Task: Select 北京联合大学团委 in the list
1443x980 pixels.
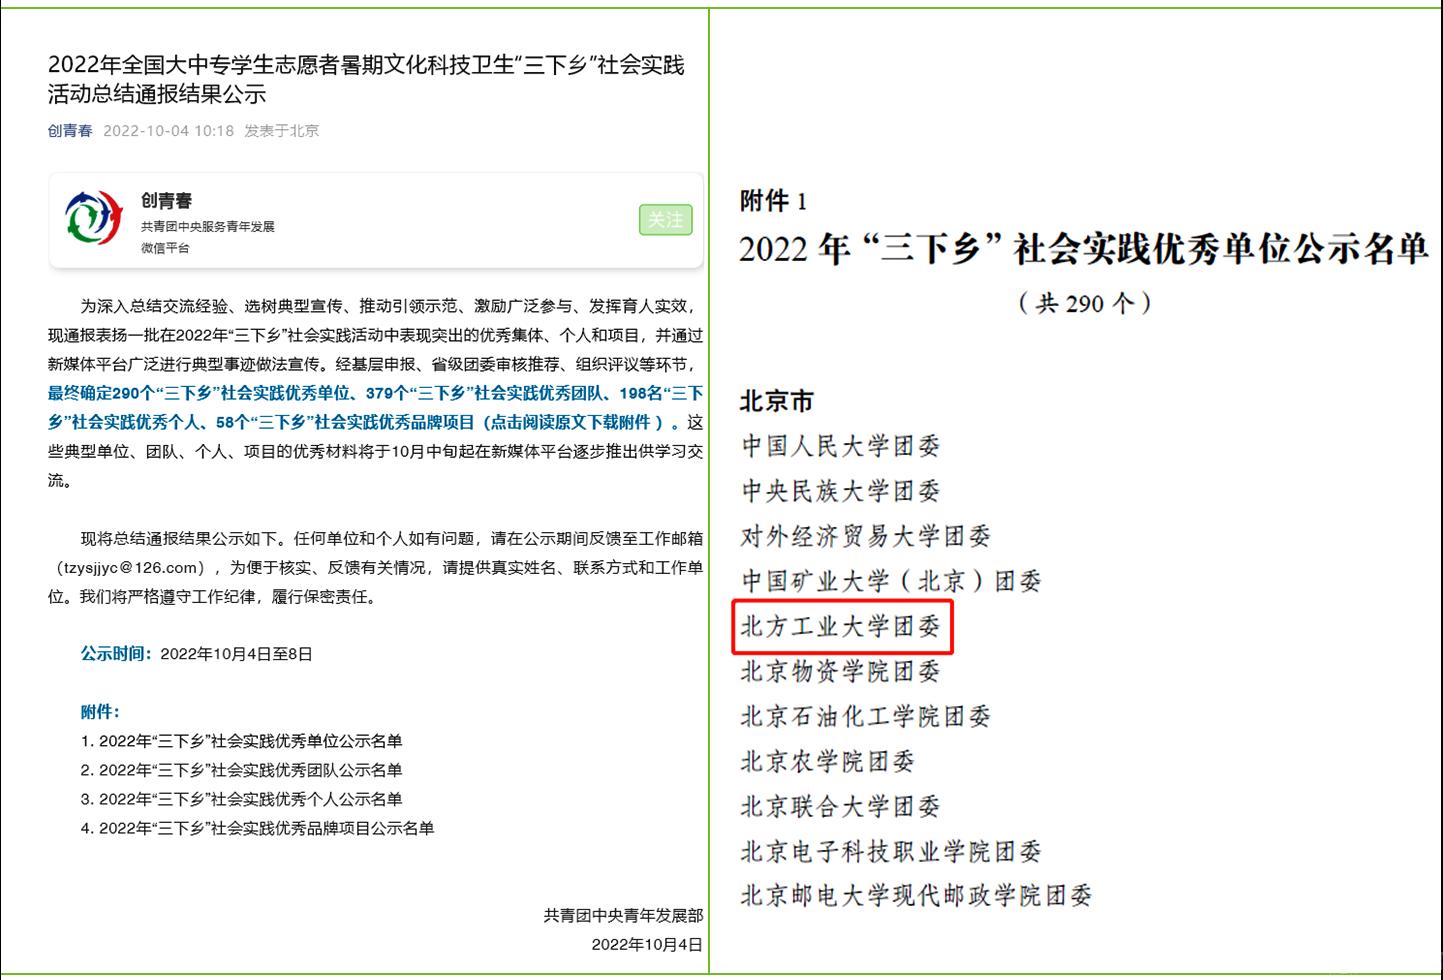Action: (841, 806)
